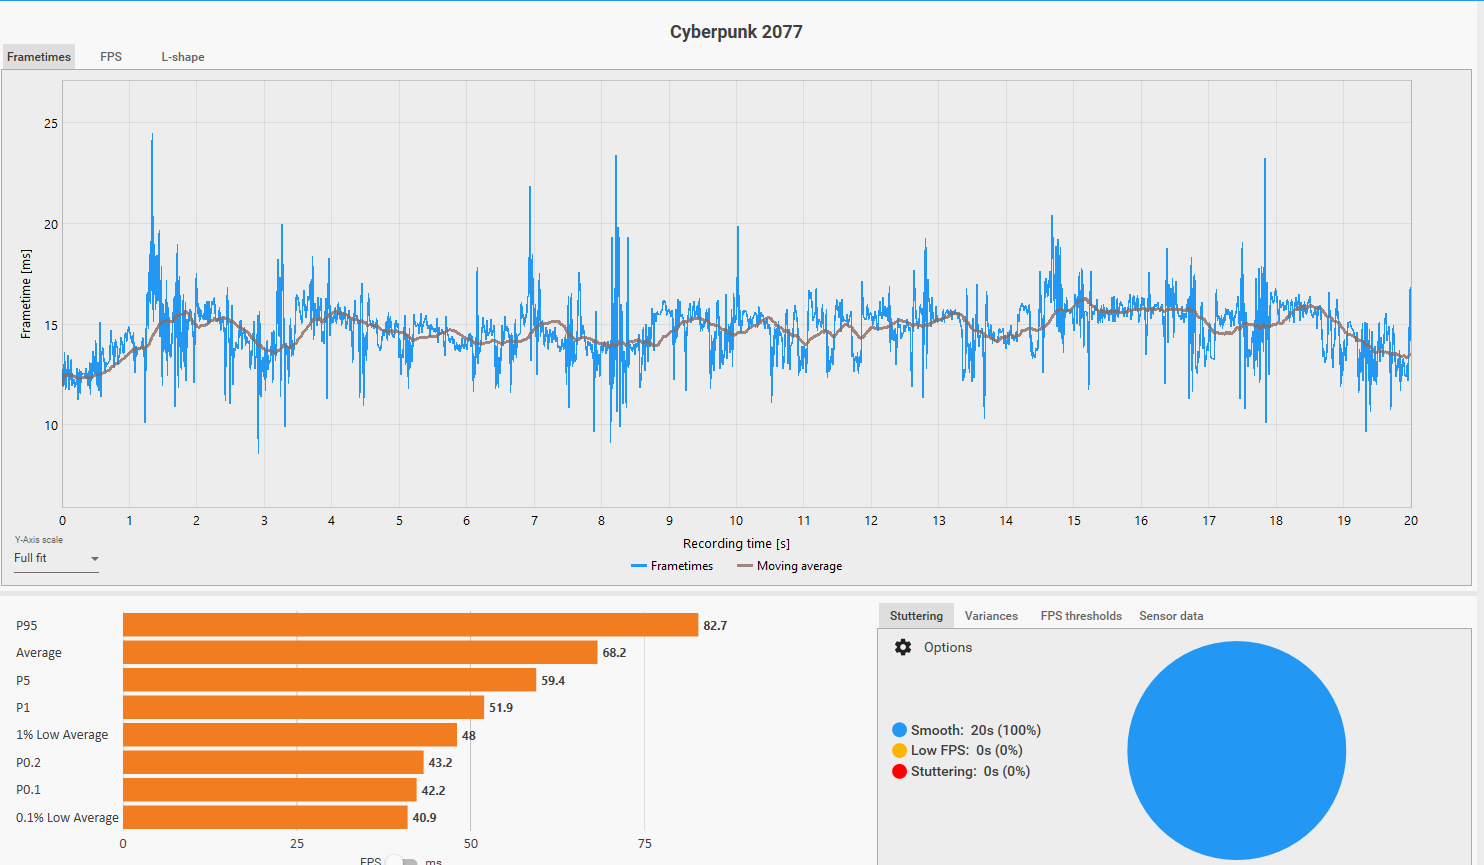Show the Sensor data tab
The image size is (1484, 865).
tap(1171, 616)
